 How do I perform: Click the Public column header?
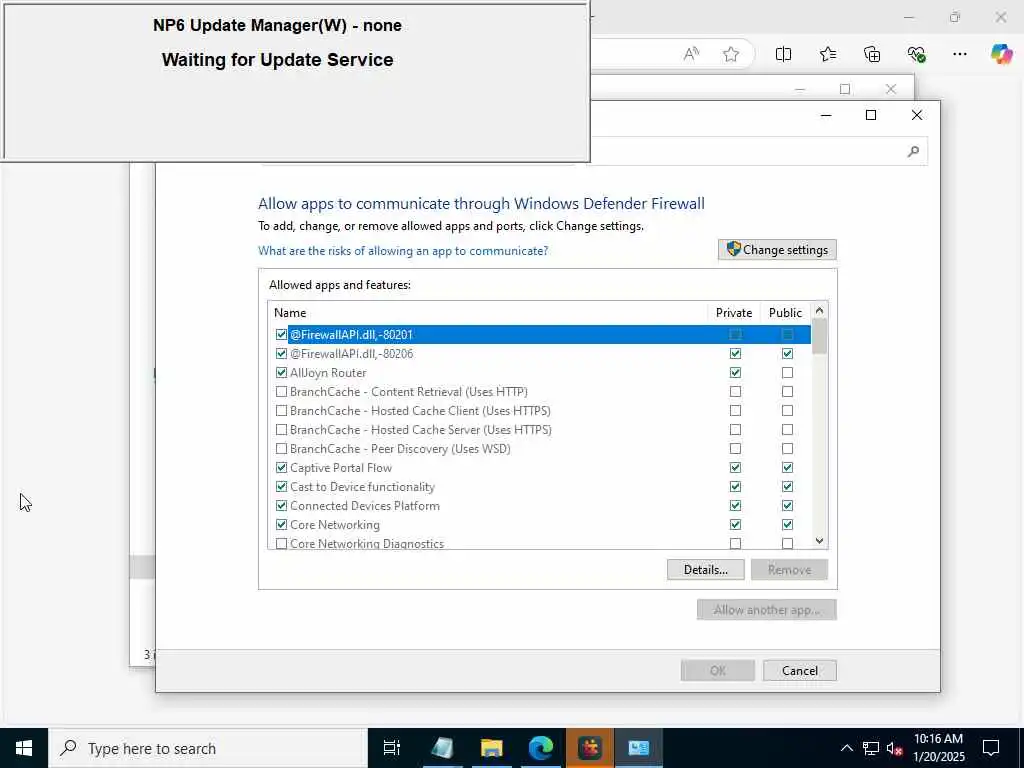pos(785,313)
